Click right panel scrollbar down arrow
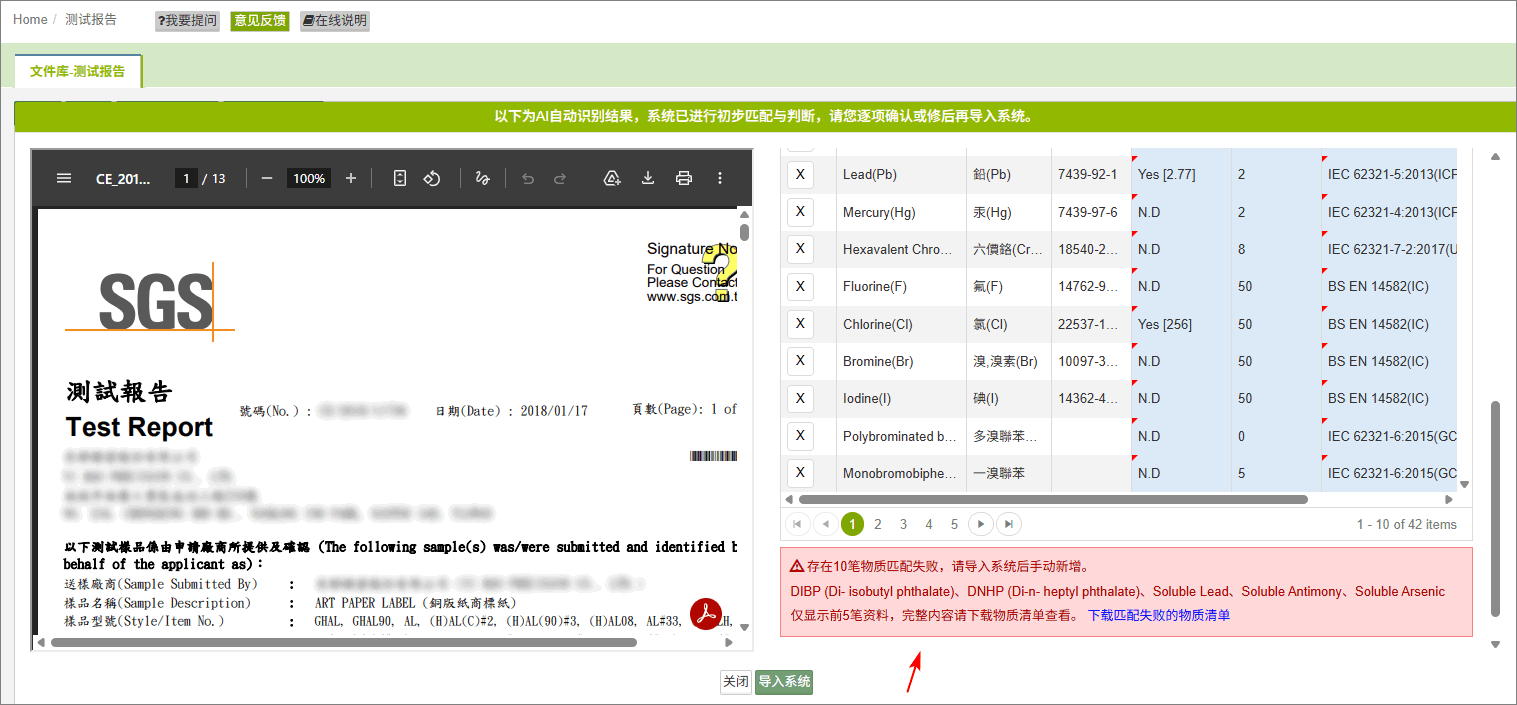 click(x=1496, y=644)
